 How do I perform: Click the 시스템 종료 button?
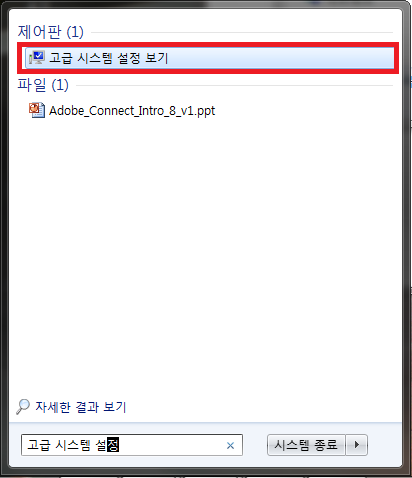[x=306, y=445]
